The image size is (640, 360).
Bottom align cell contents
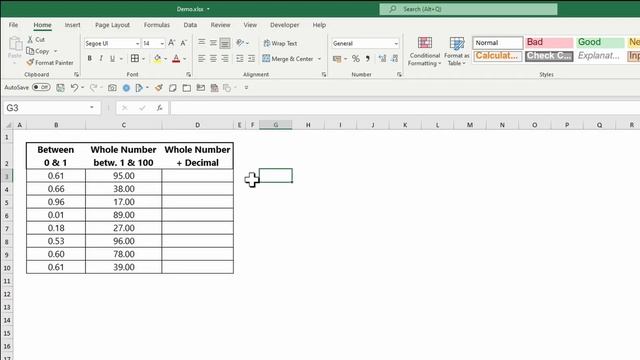tap(225, 42)
